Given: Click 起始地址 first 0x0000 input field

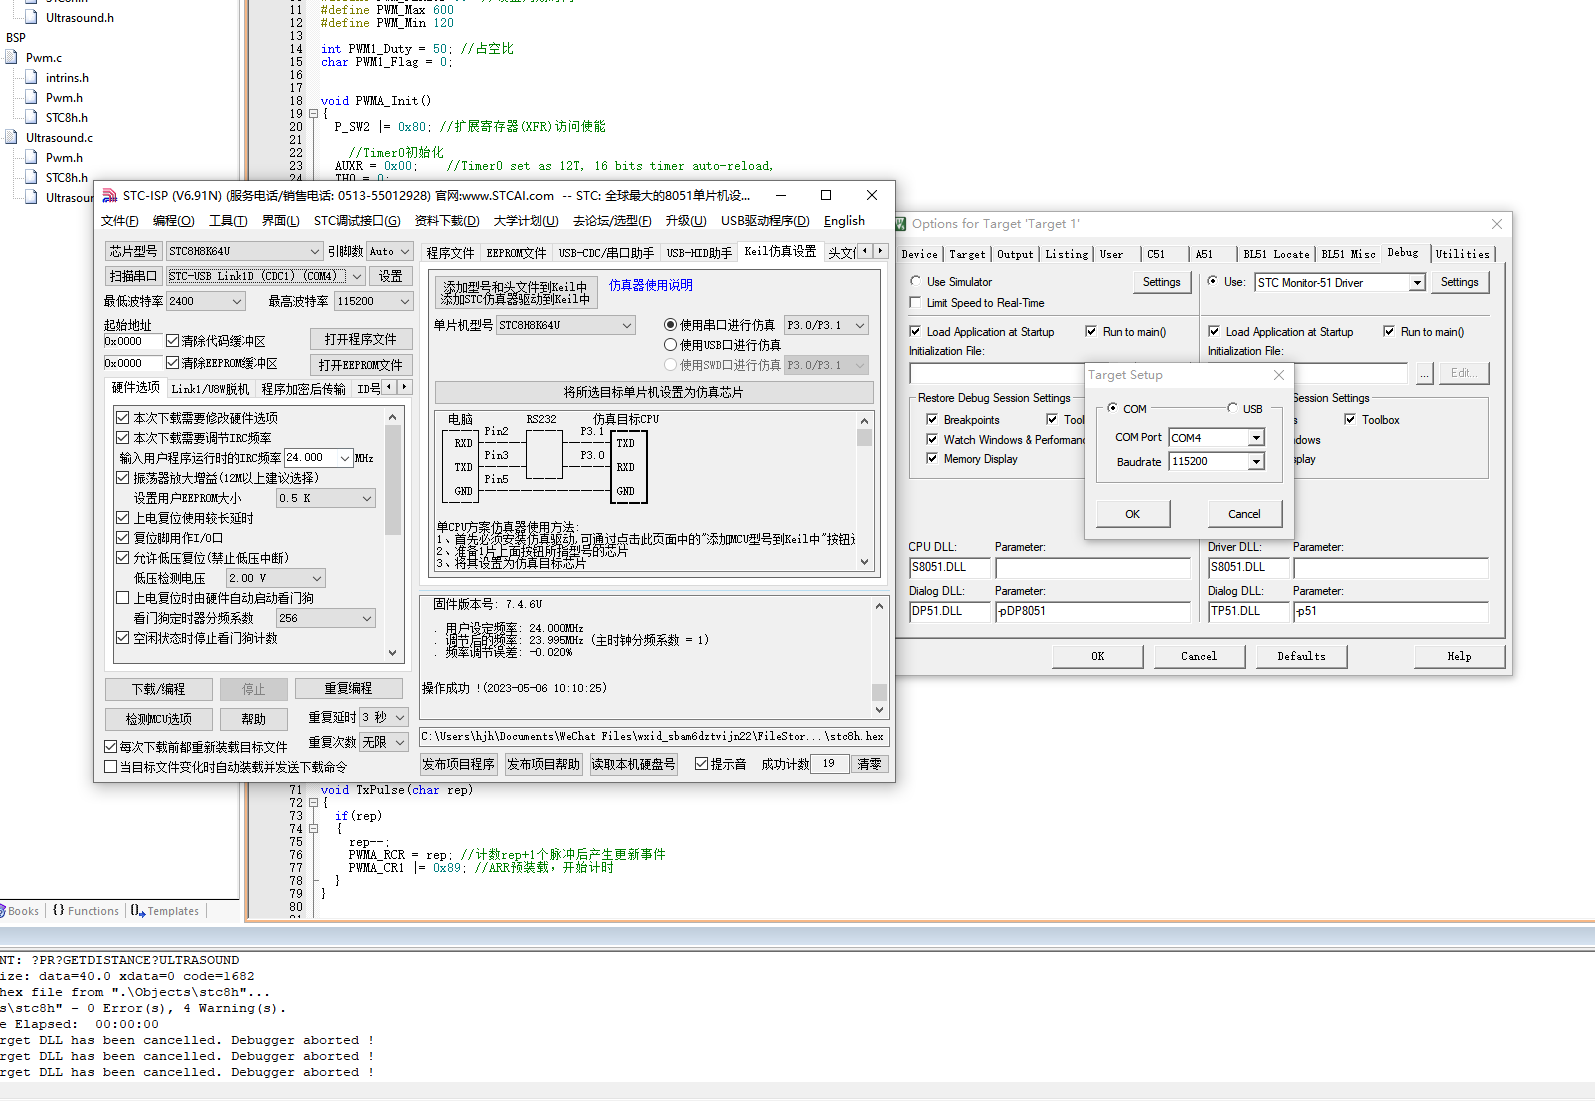Looking at the screenshot, I should coord(133,341).
